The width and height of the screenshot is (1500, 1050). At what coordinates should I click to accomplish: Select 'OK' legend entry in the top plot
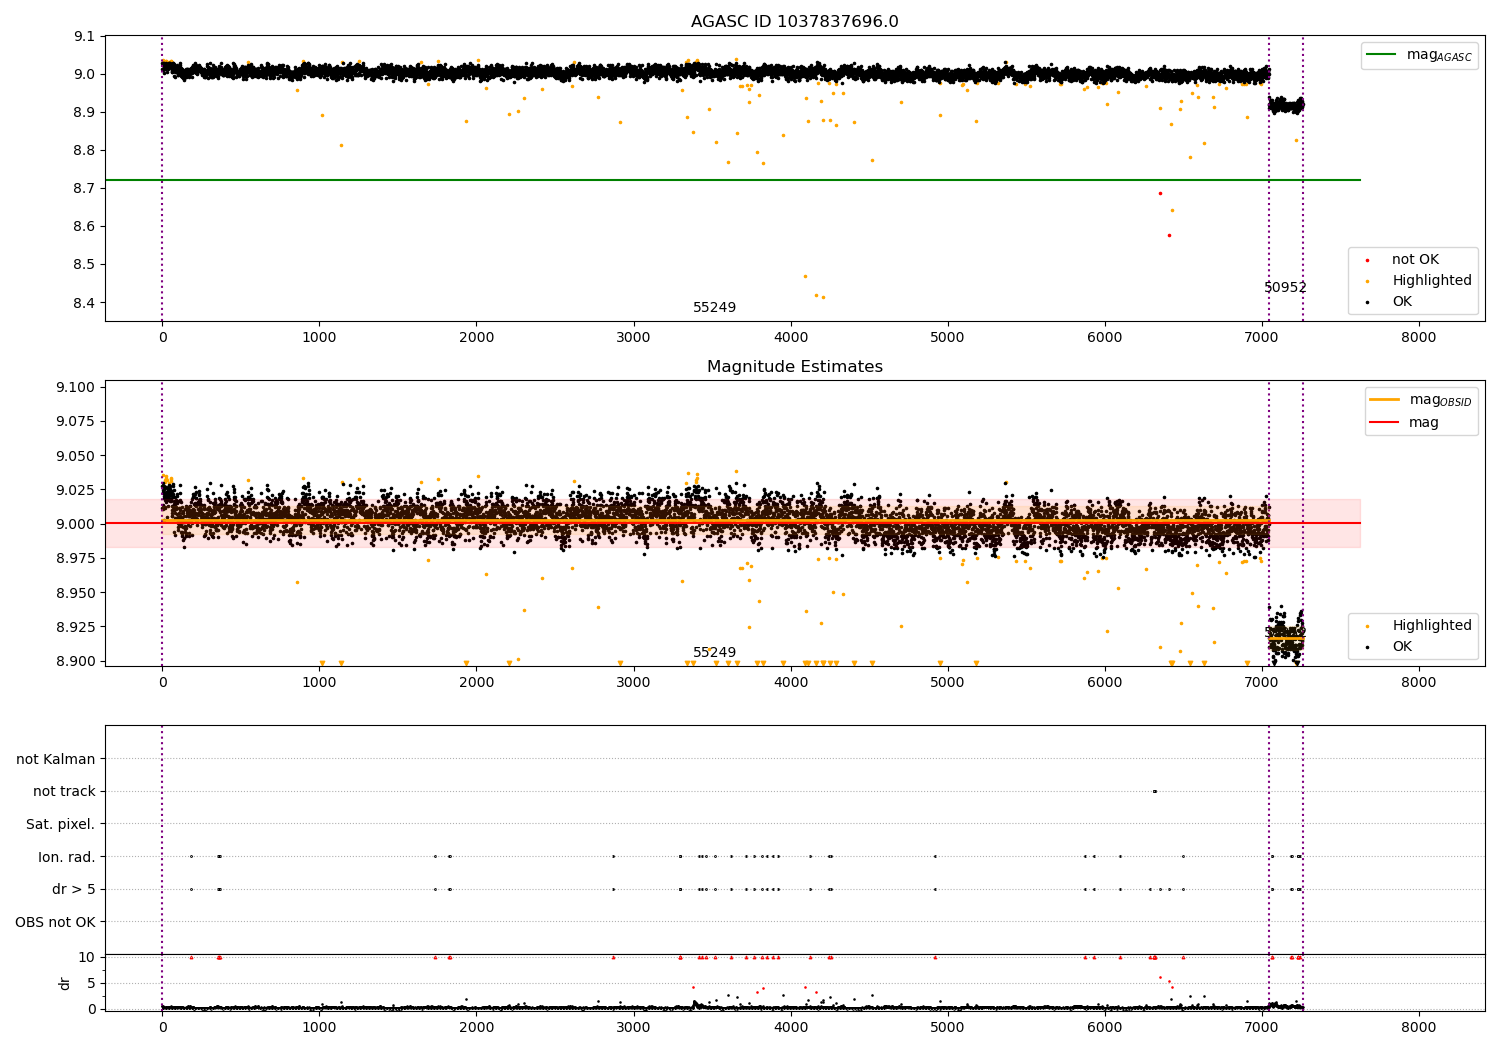pyautogui.click(x=1402, y=302)
